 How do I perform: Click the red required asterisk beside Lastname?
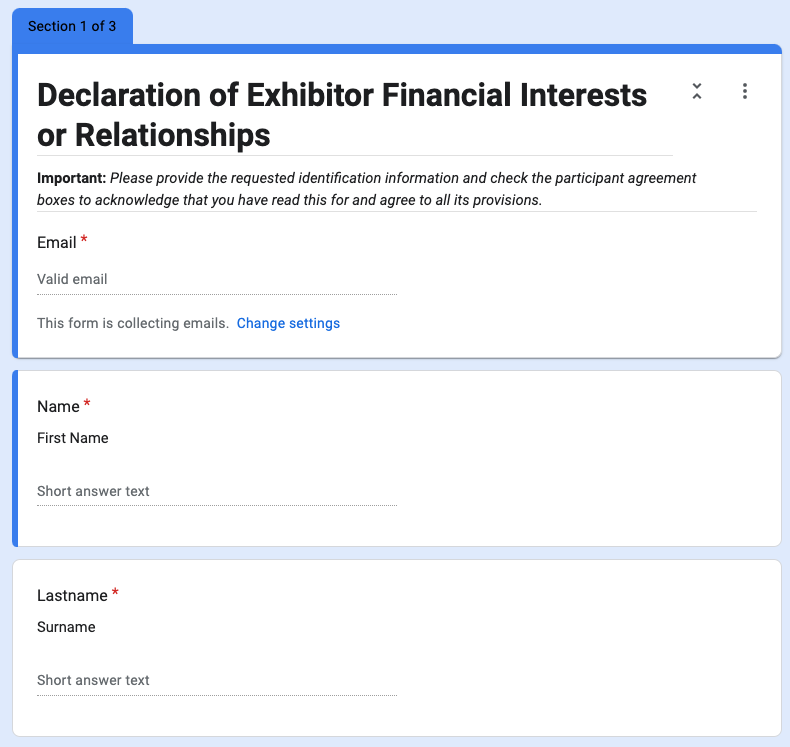tap(115, 594)
